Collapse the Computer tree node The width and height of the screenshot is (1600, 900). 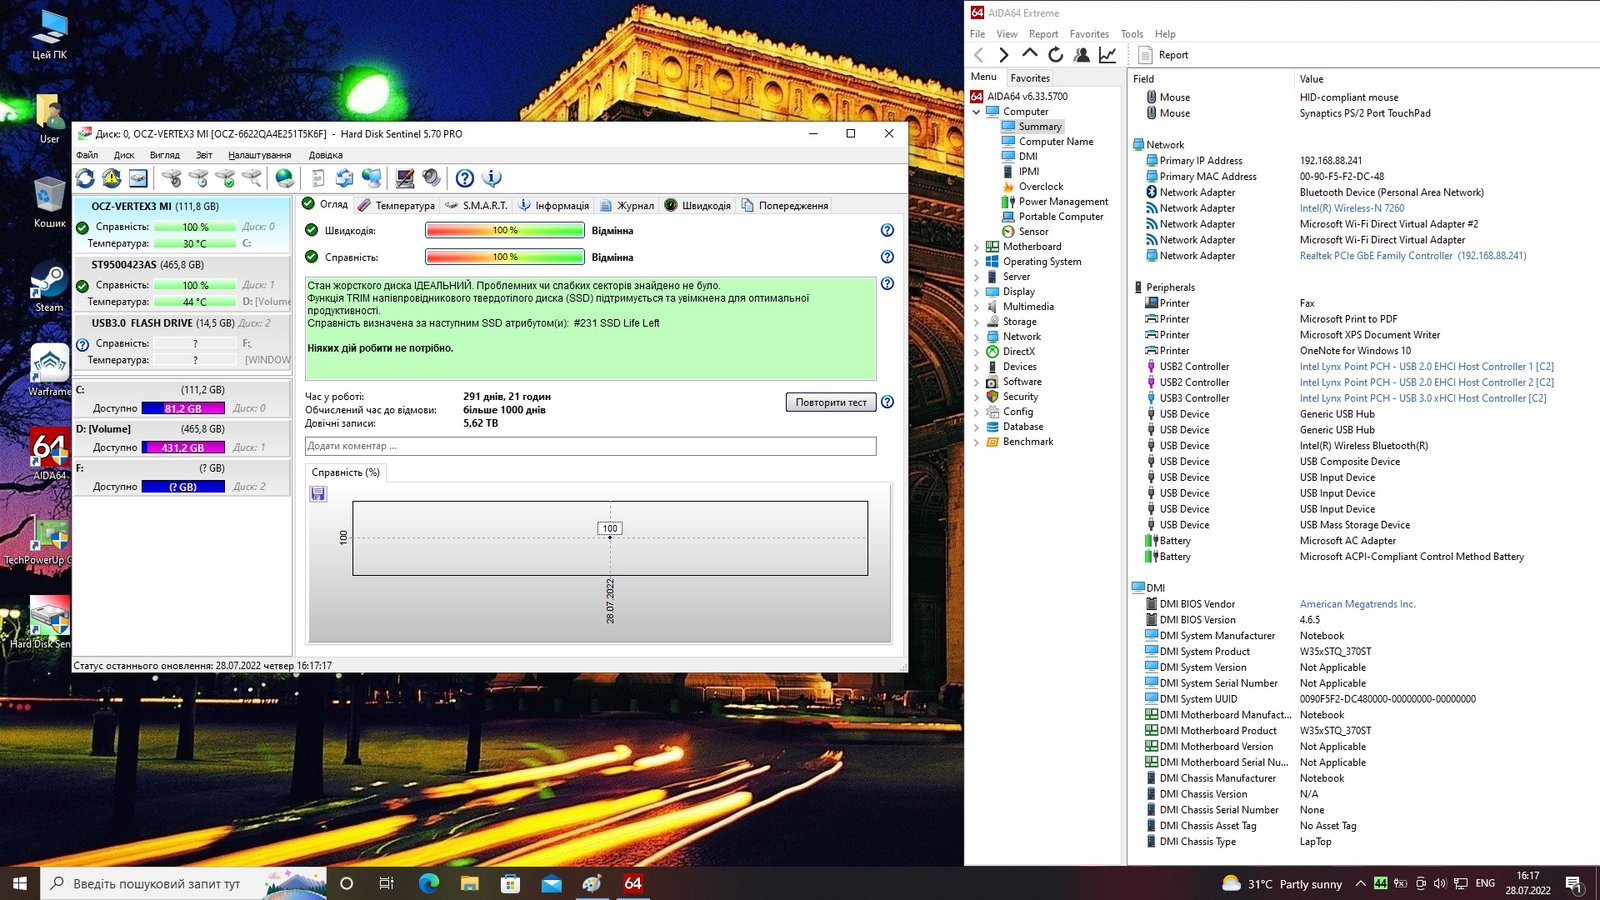pyautogui.click(x=977, y=112)
